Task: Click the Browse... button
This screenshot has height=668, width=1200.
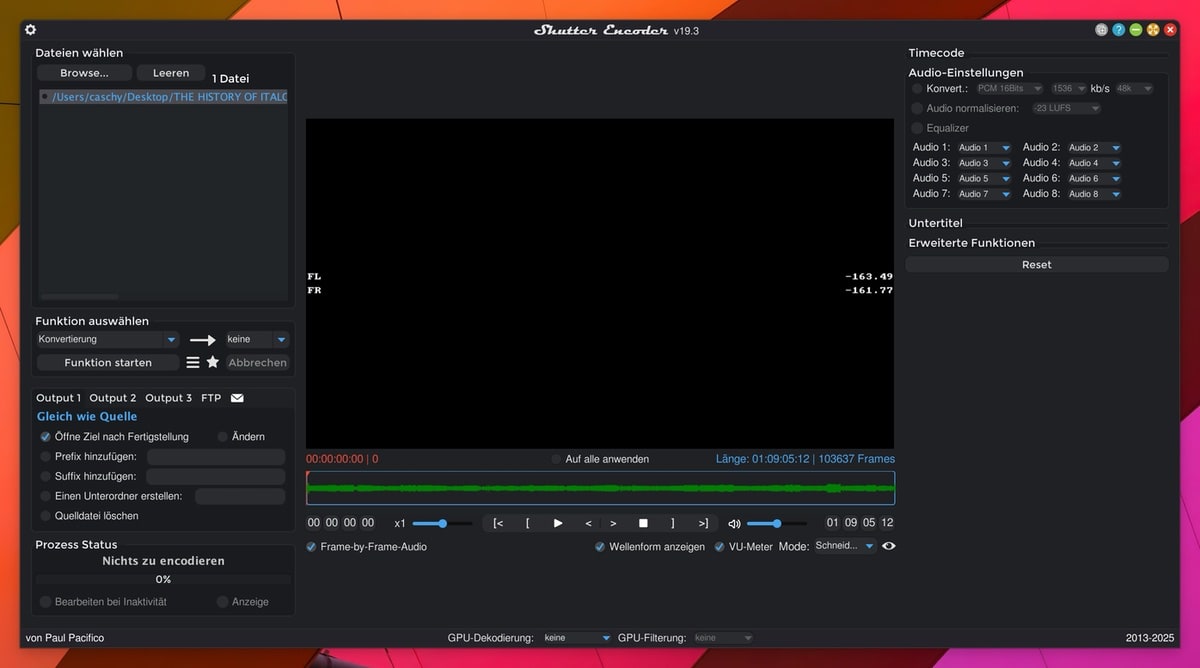Action: 84,73
